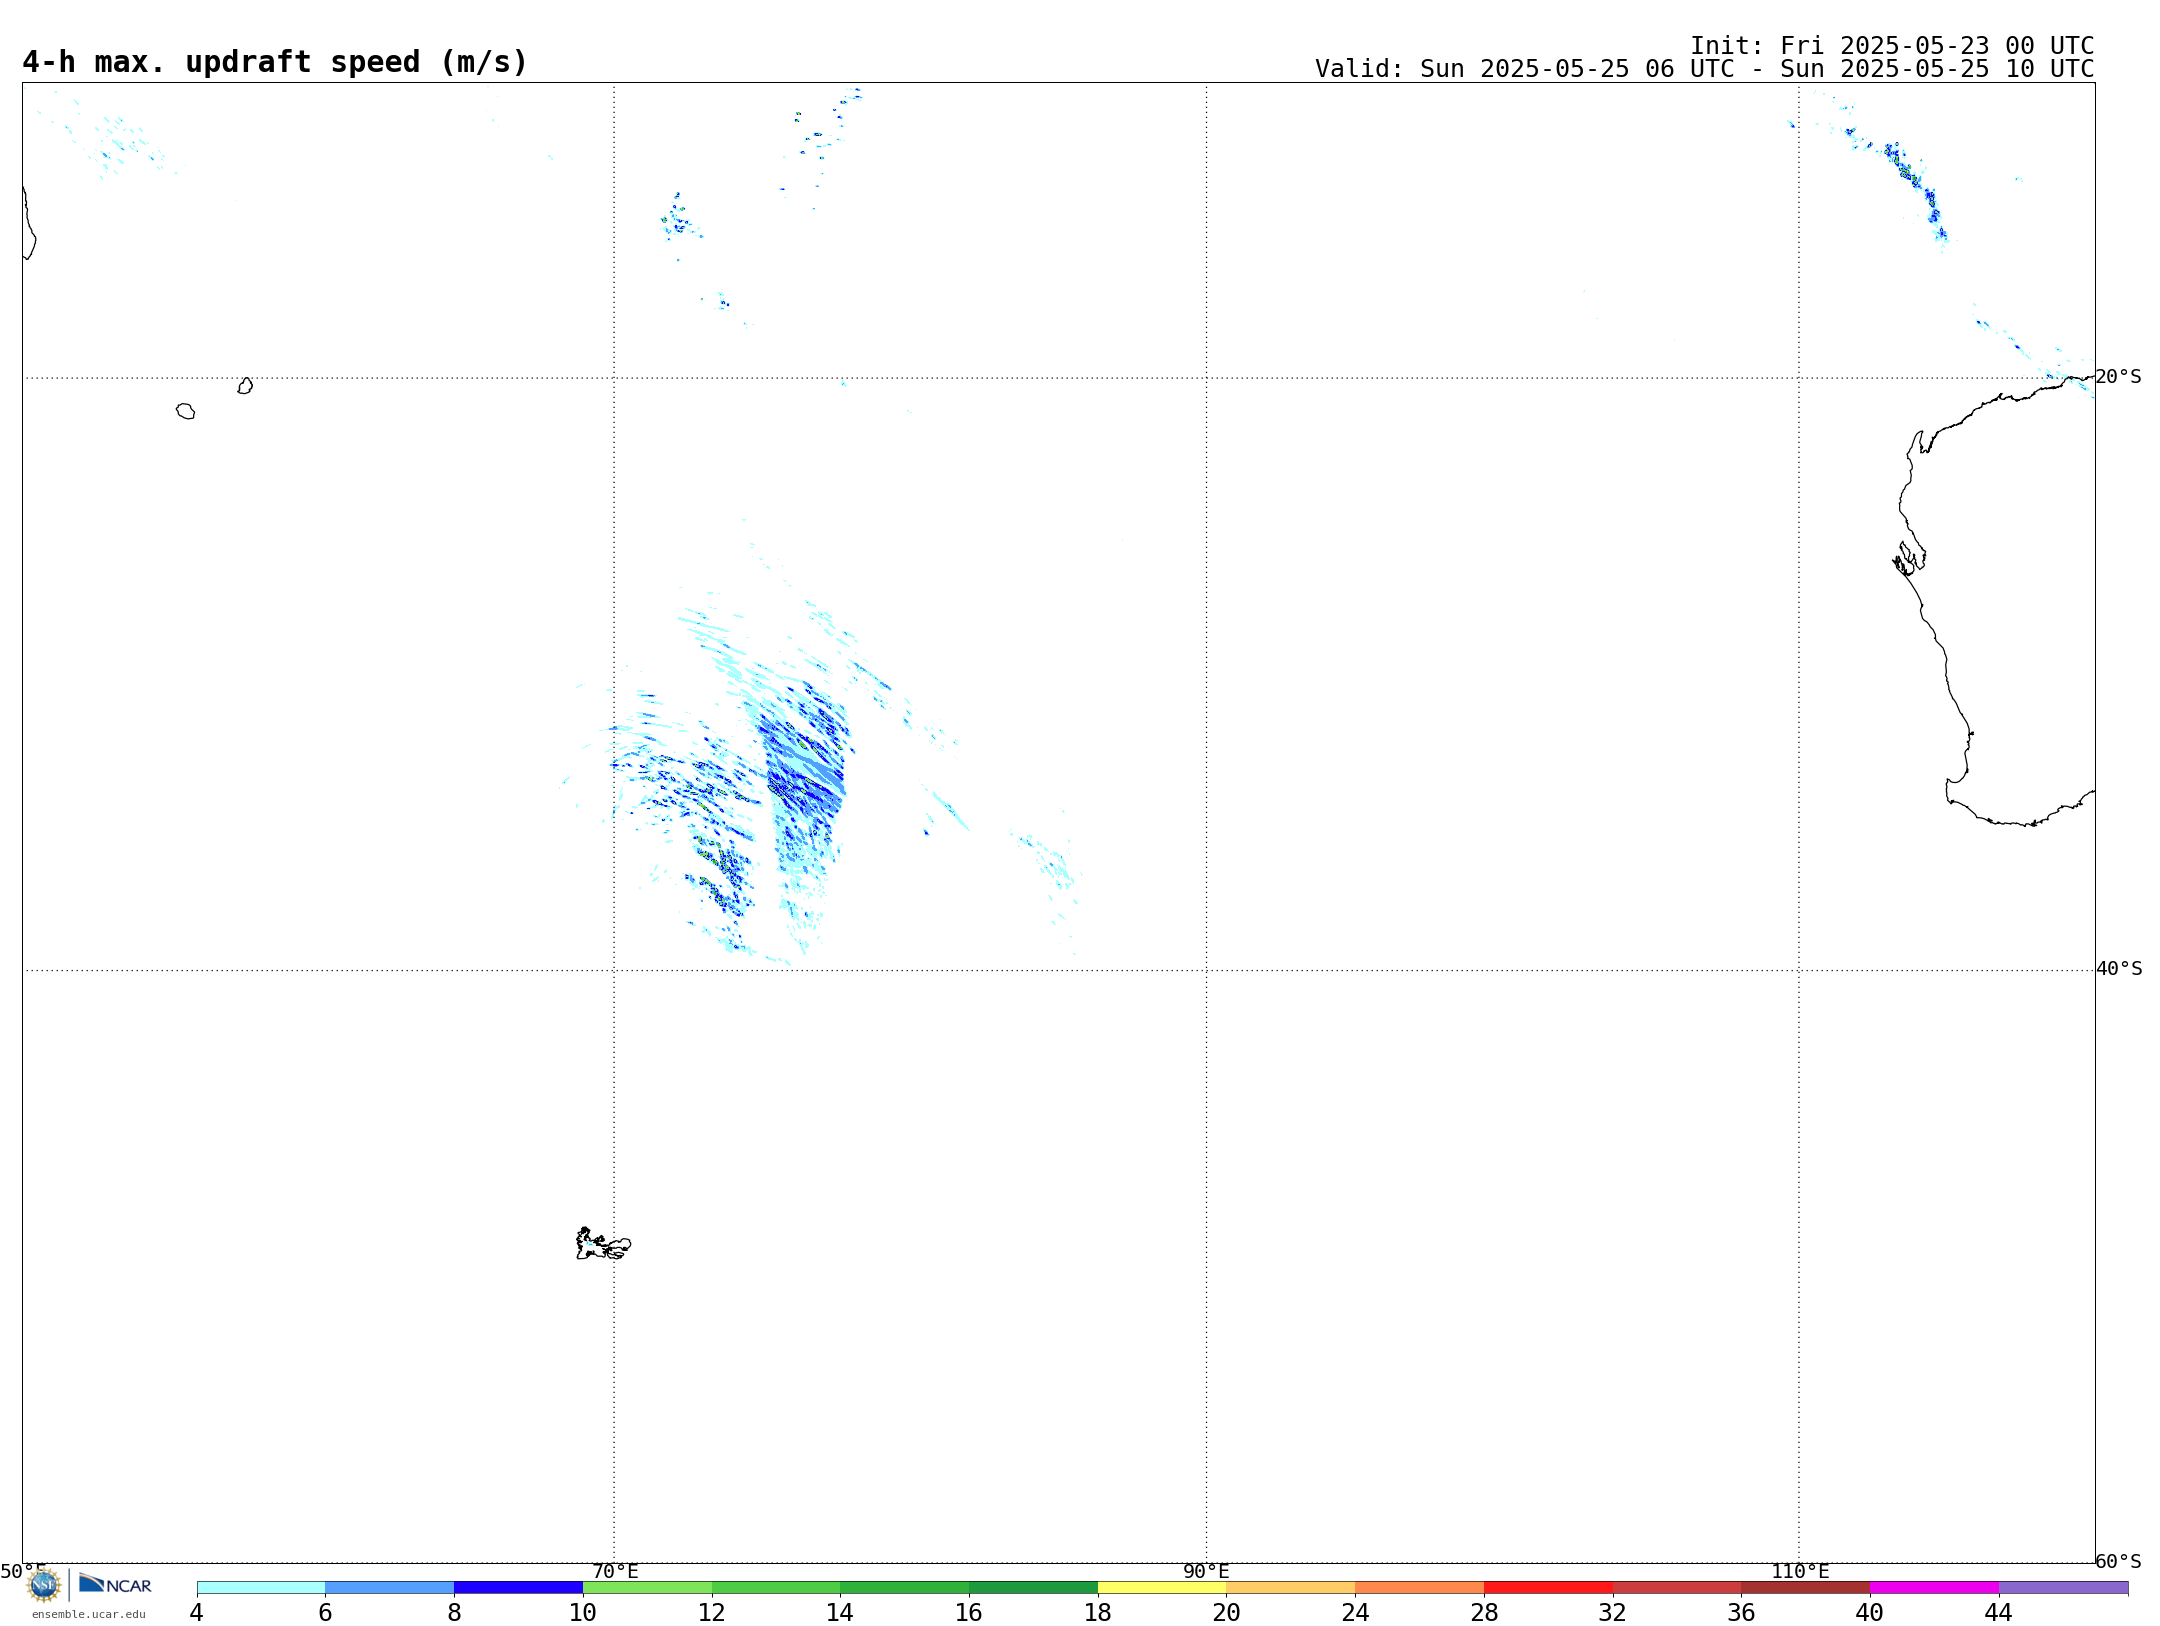
Task: Click the Mauritius island outline
Action: point(245,386)
